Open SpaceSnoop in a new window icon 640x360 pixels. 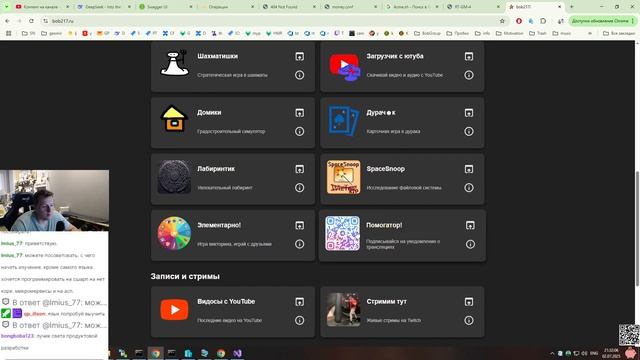coord(469,169)
